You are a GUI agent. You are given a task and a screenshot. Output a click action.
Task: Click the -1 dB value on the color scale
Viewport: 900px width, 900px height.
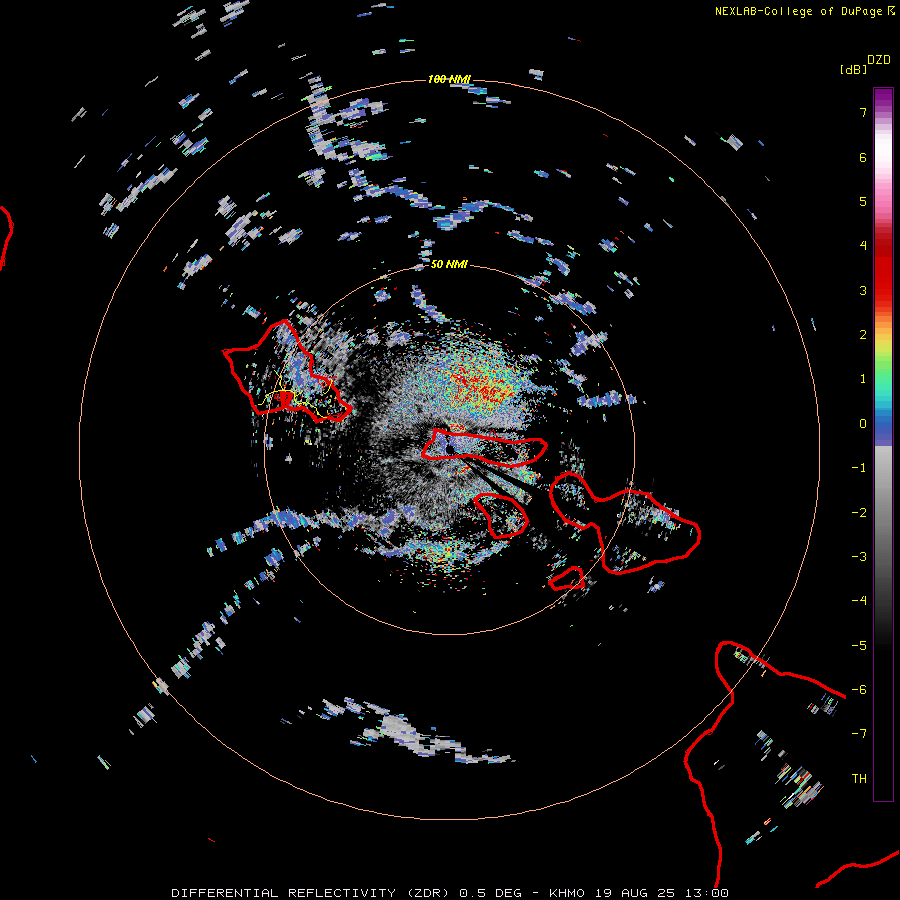pyautogui.click(x=859, y=468)
